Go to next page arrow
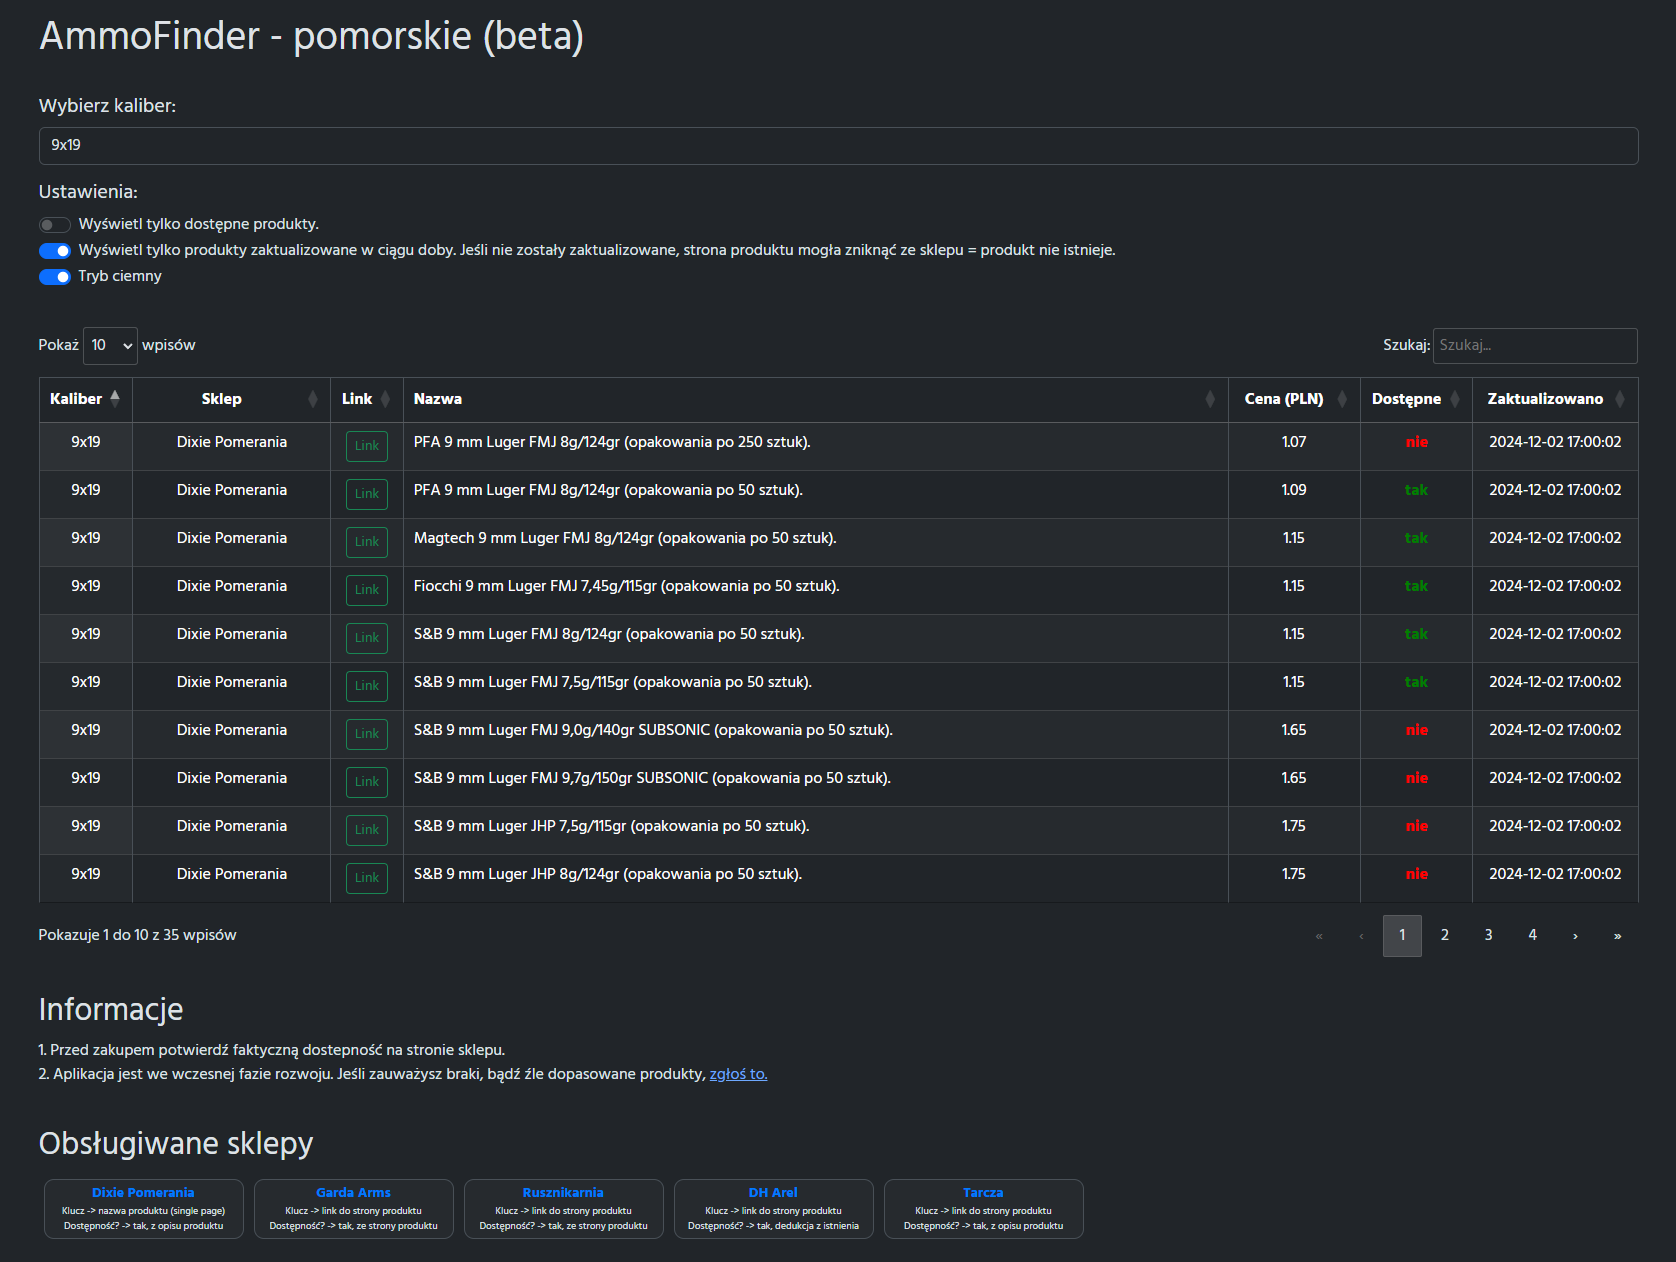Image resolution: width=1676 pixels, height=1262 pixels. [1575, 936]
